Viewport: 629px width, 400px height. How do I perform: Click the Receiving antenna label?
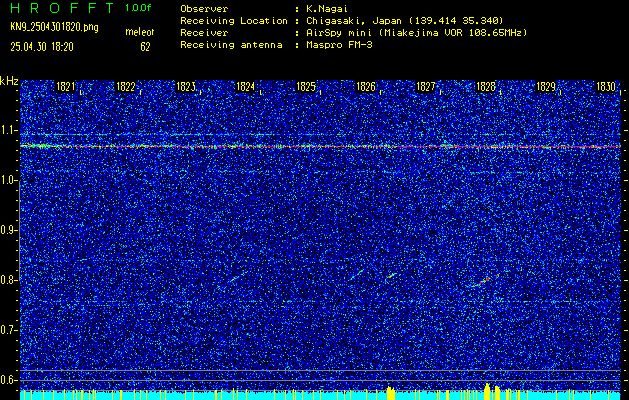click(x=231, y=45)
